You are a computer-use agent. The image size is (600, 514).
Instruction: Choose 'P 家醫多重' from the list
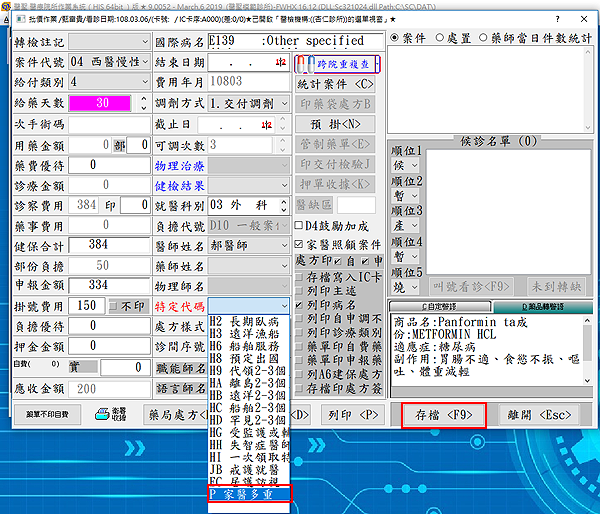tap(249, 492)
